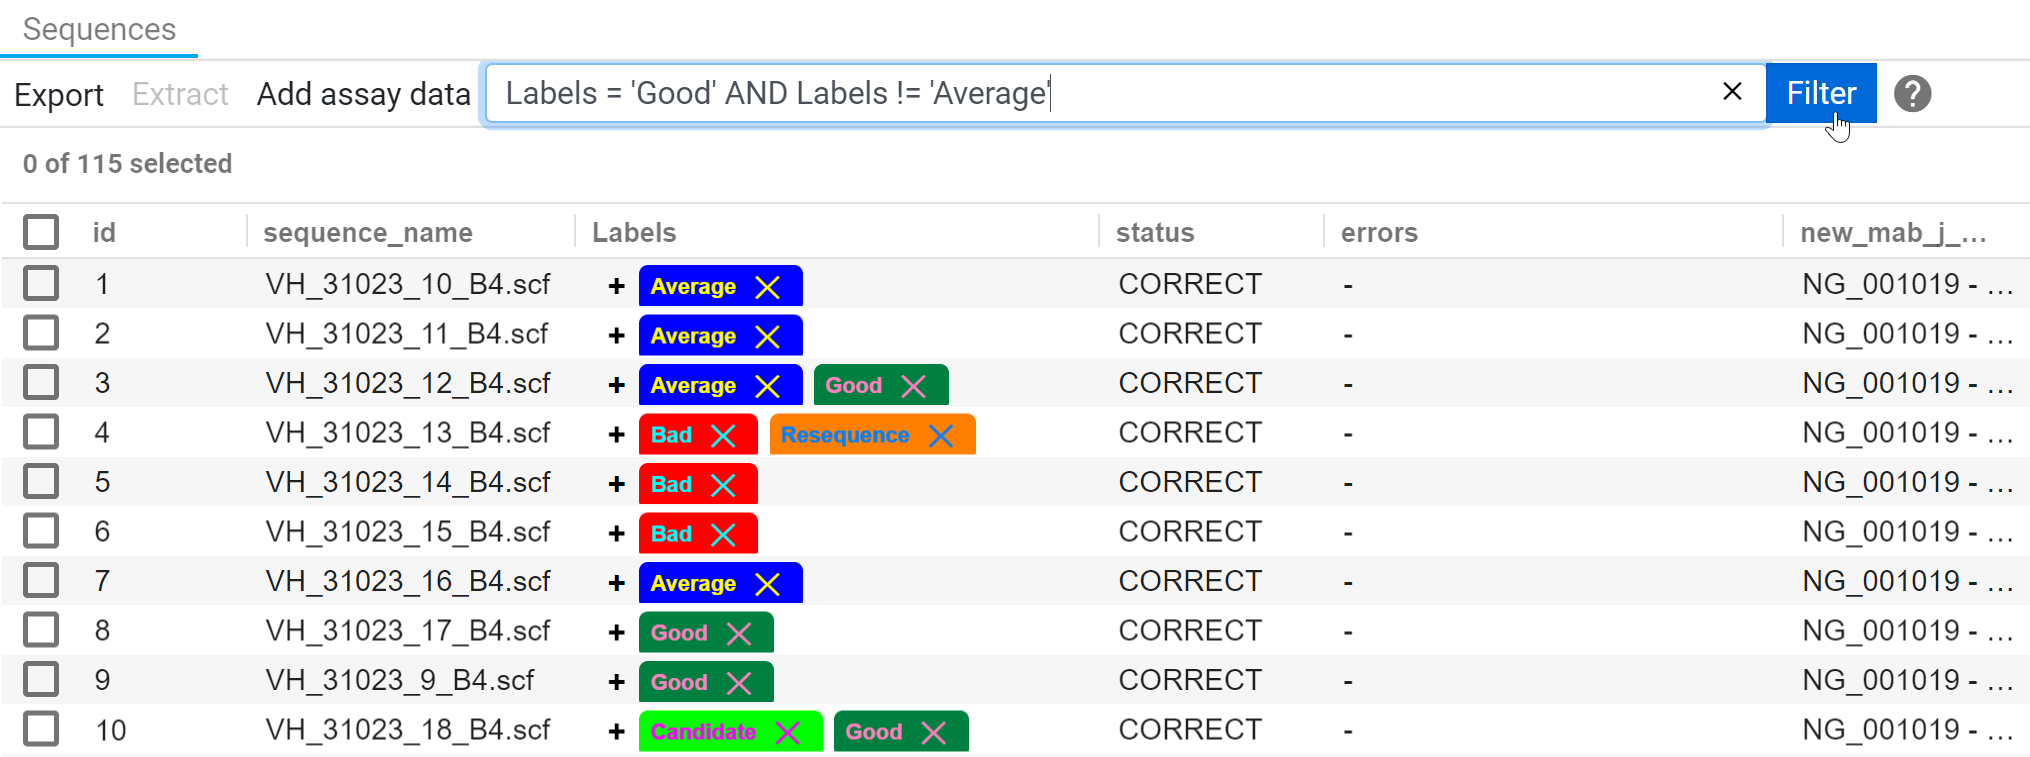Apply the query with Filter button
The height and width of the screenshot is (757, 2030).
pos(1821,93)
